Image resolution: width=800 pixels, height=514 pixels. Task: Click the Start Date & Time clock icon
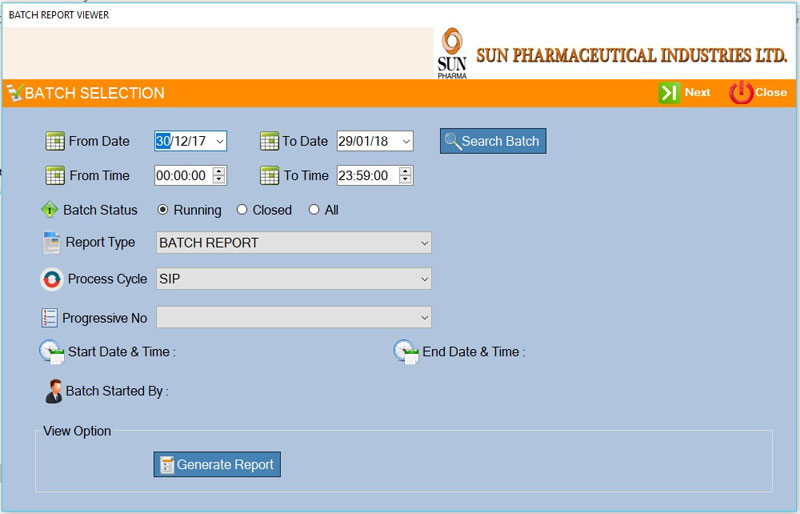[x=52, y=352]
